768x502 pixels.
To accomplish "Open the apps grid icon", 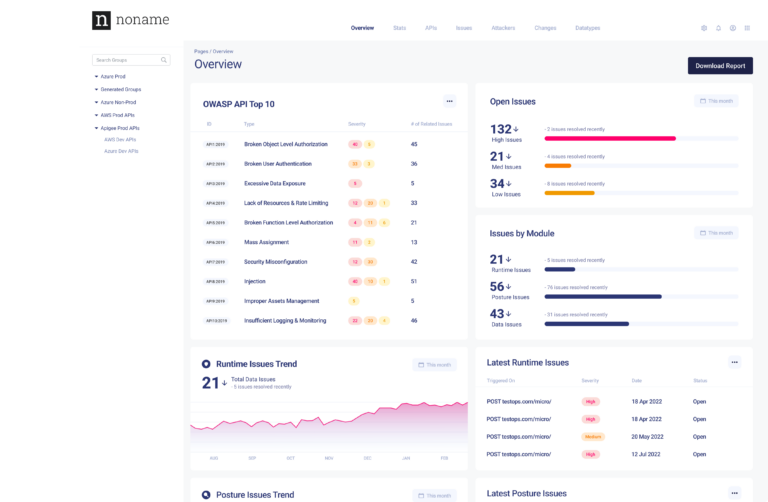I will 747,28.
